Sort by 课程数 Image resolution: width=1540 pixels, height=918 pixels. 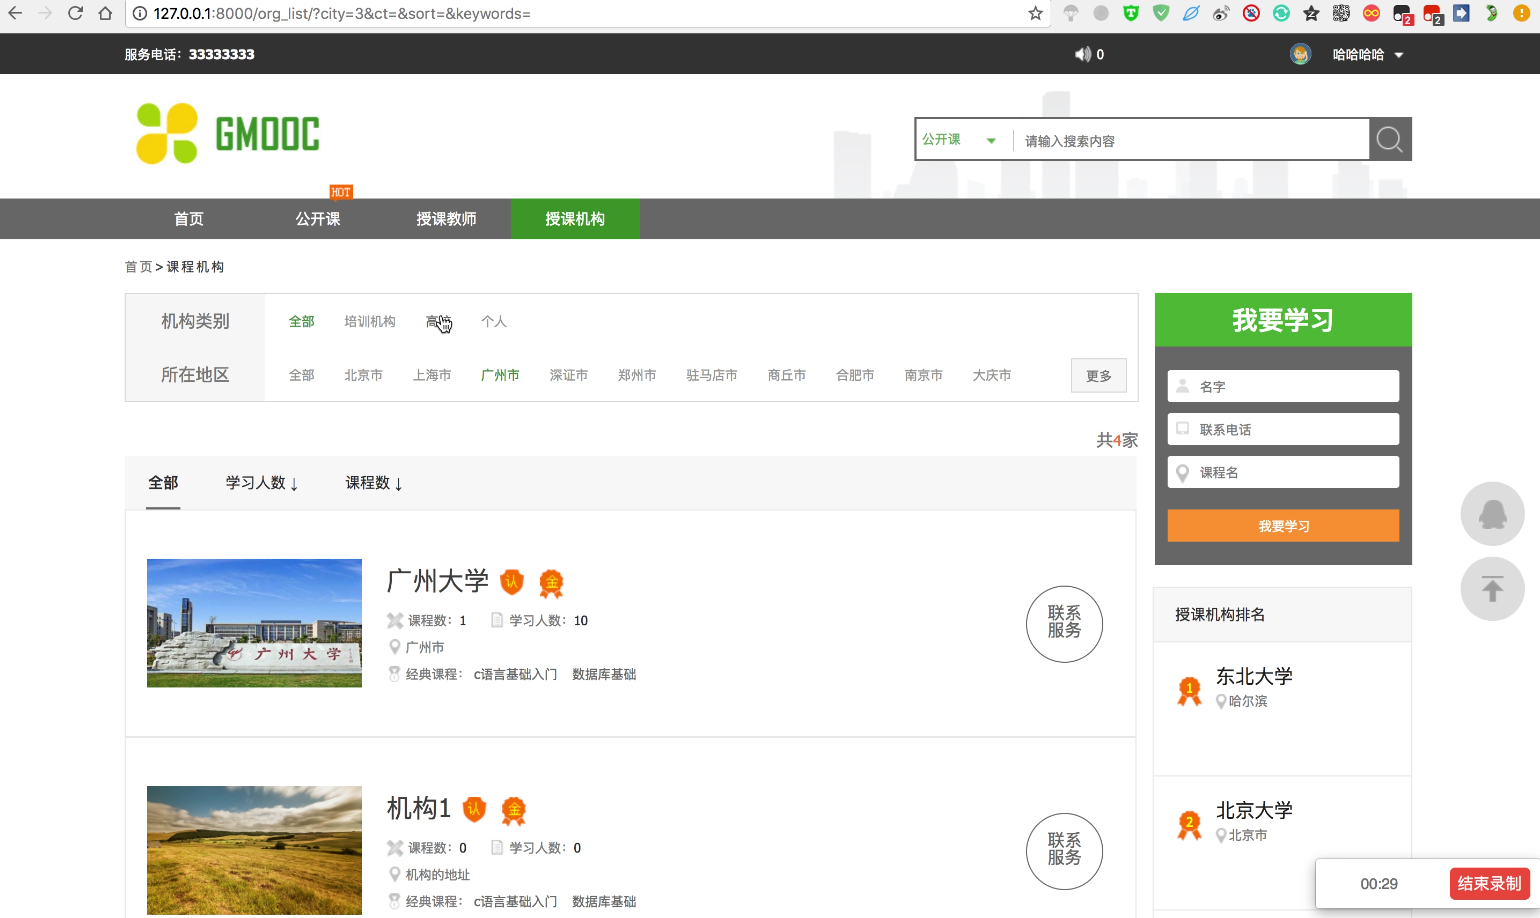tap(374, 483)
